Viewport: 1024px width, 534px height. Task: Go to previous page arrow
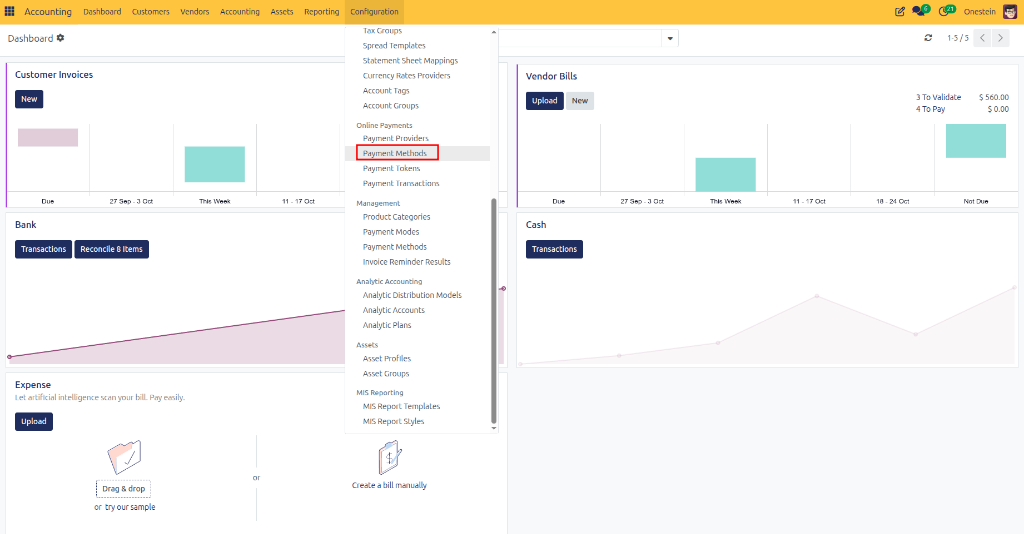[982, 38]
